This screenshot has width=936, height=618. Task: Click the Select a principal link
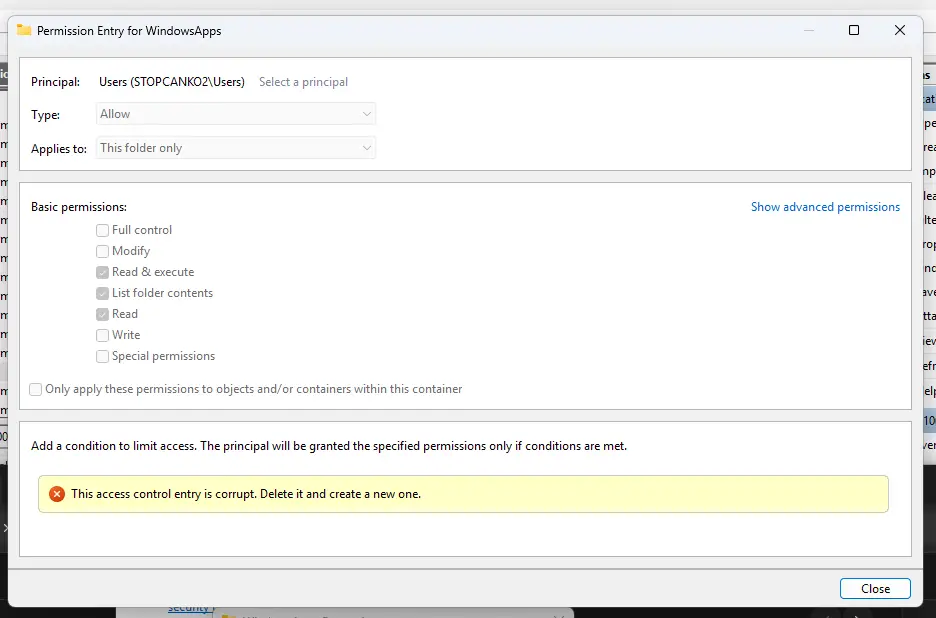pos(303,82)
